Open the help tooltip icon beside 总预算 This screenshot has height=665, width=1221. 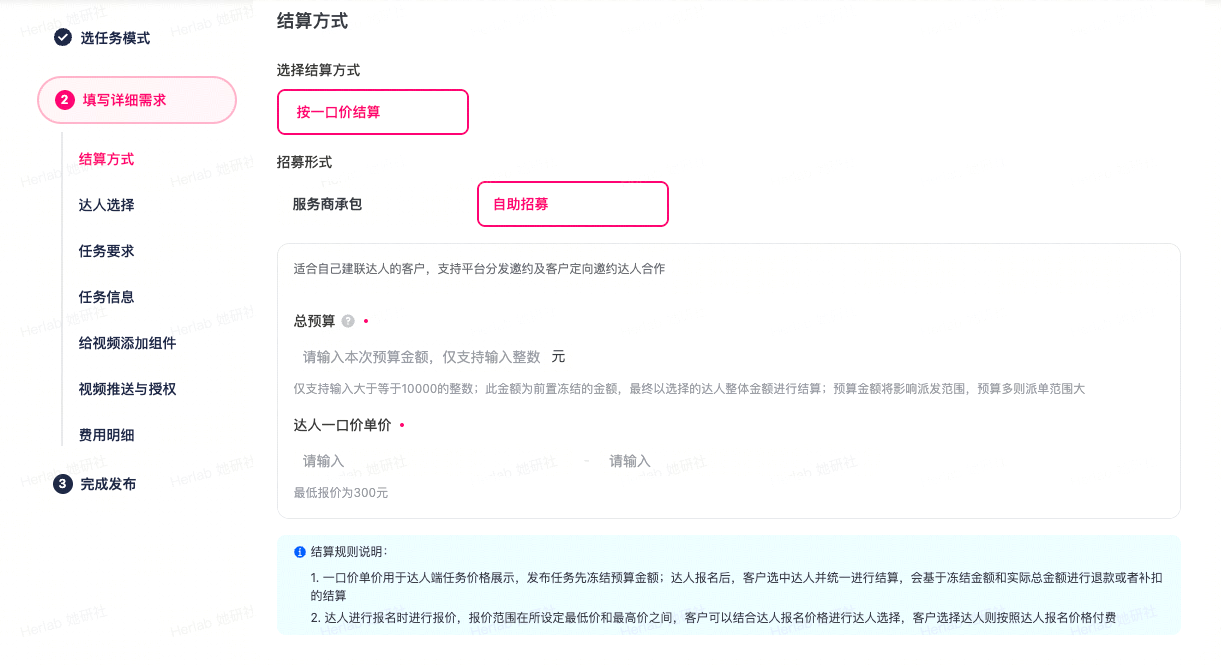pyautogui.click(x=348, y=321)
